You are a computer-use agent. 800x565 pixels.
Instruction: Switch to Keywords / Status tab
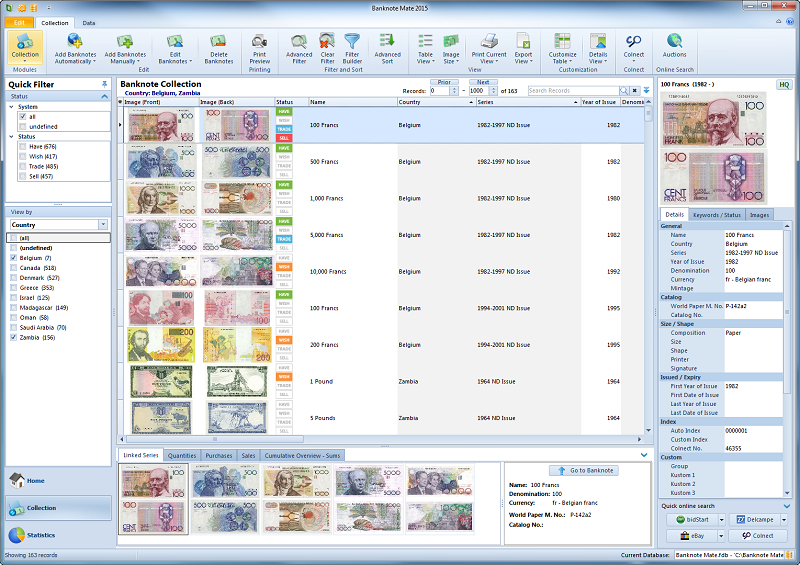pos(716,215)
